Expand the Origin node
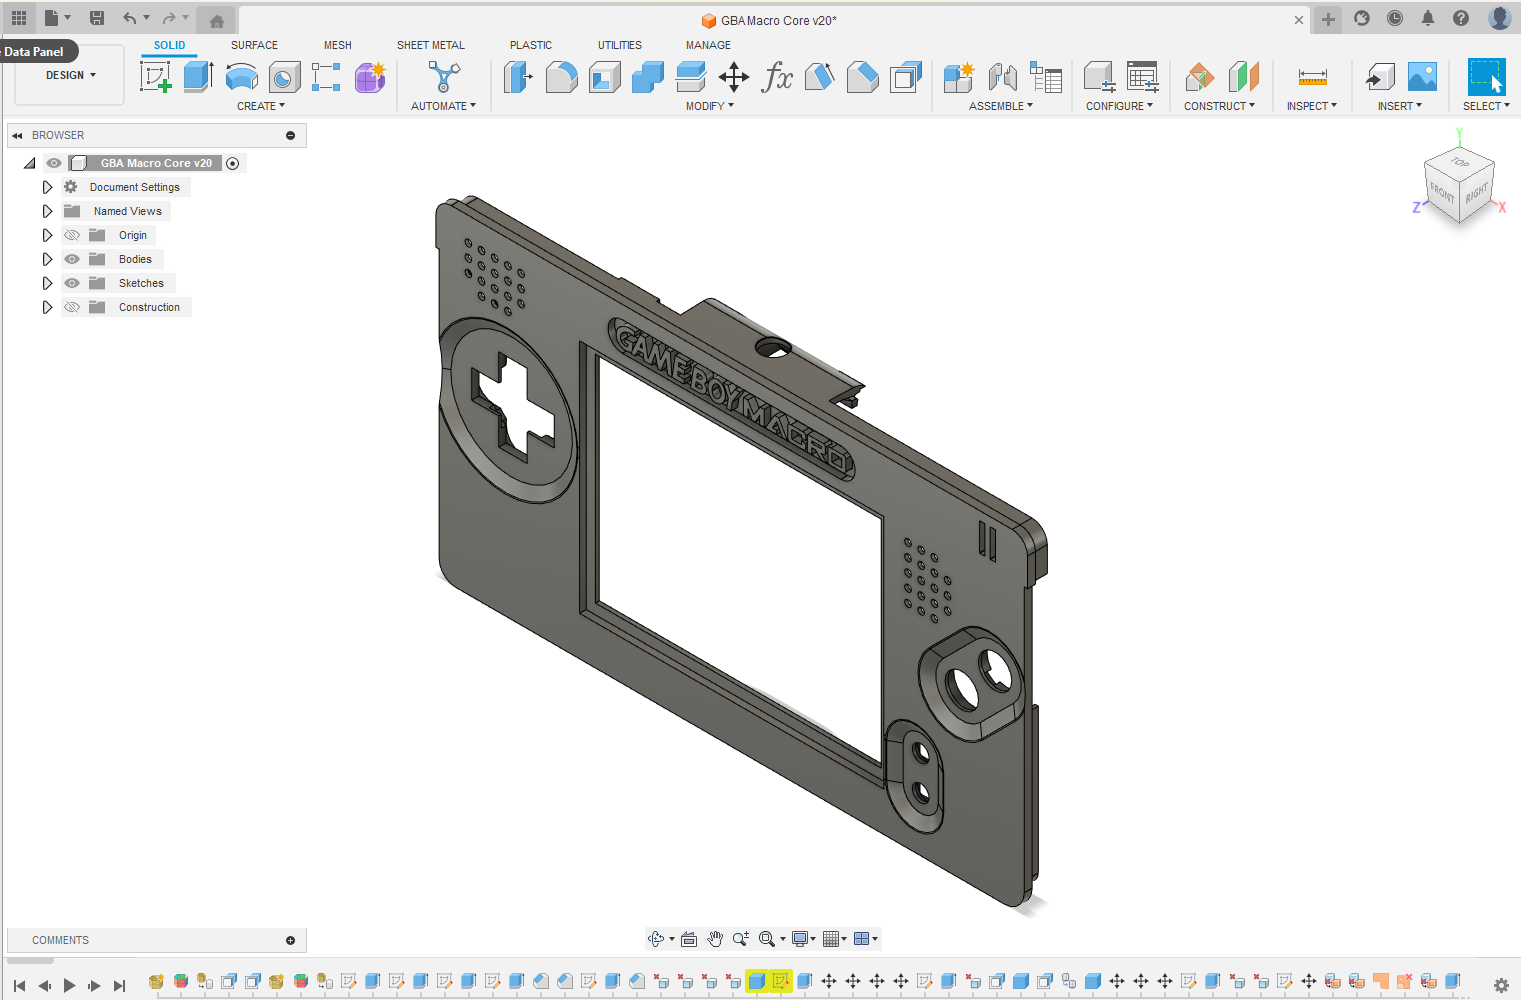 click(x=47, y=235)
